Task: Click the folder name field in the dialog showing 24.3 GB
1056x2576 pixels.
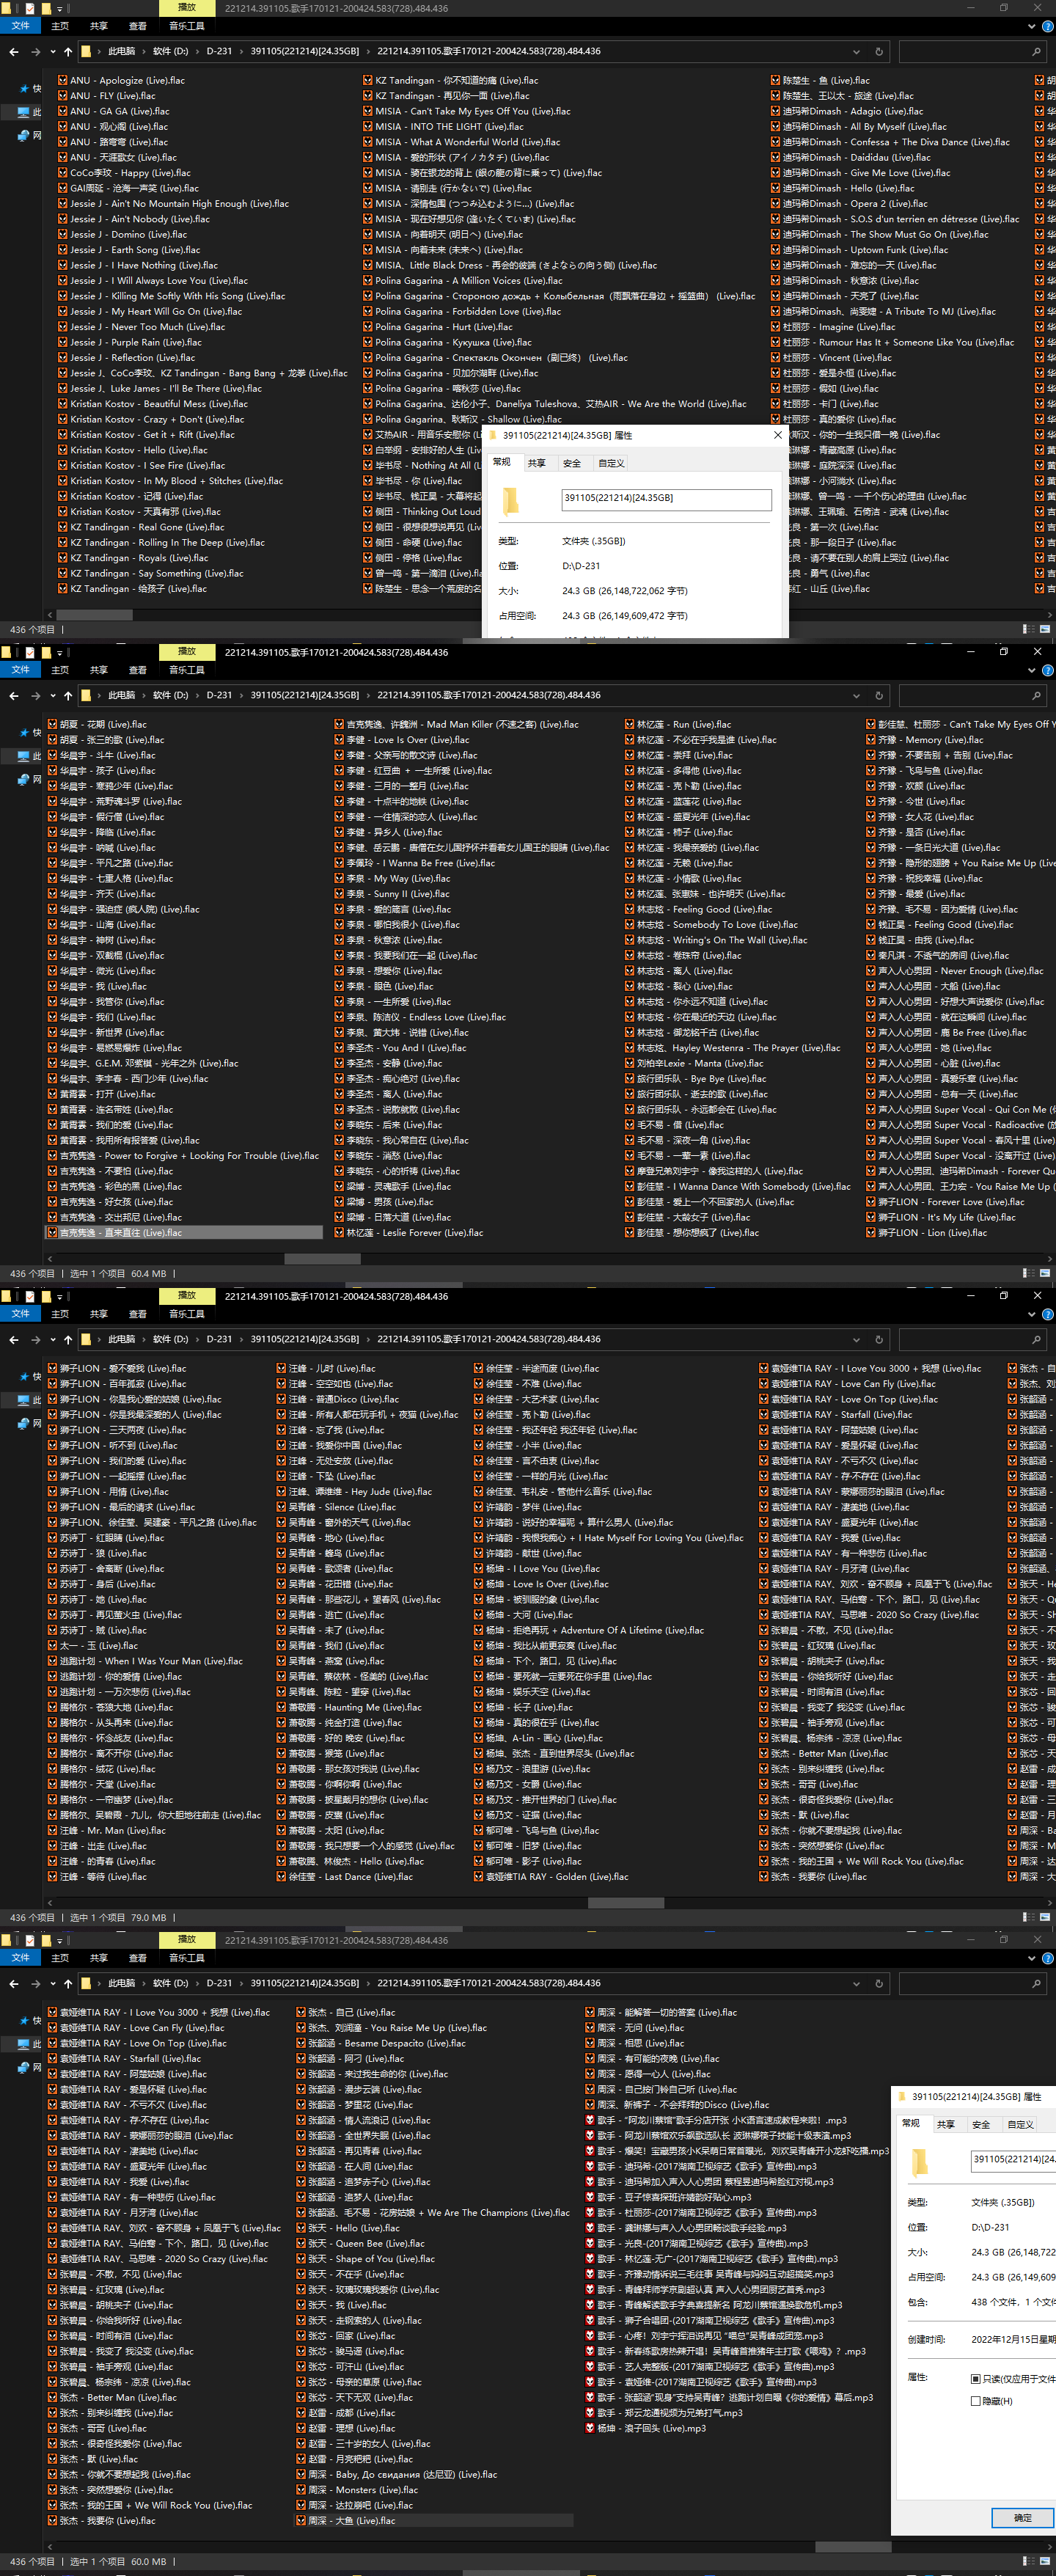Action: click(666, 499)
